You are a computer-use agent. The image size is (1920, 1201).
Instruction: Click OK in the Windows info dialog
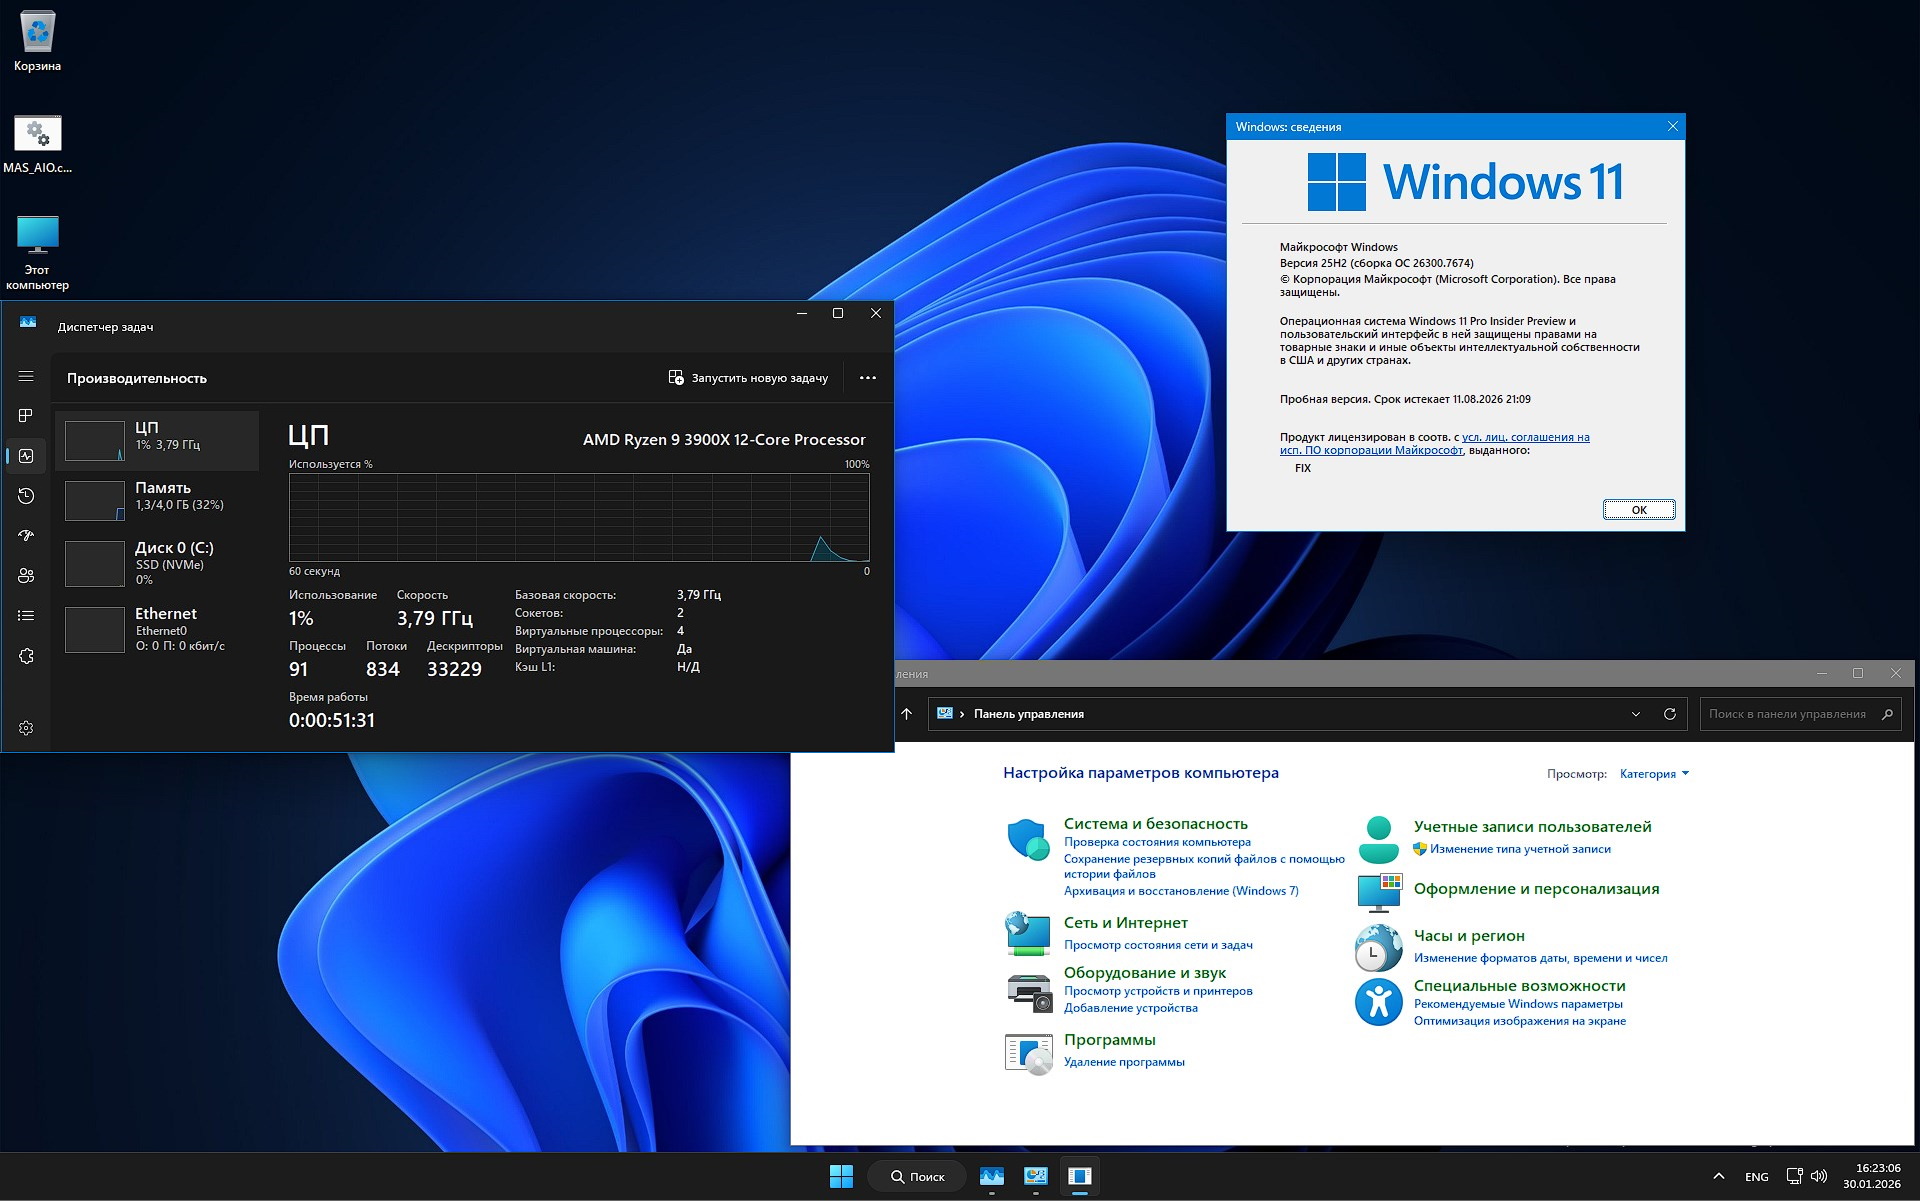1638,510
